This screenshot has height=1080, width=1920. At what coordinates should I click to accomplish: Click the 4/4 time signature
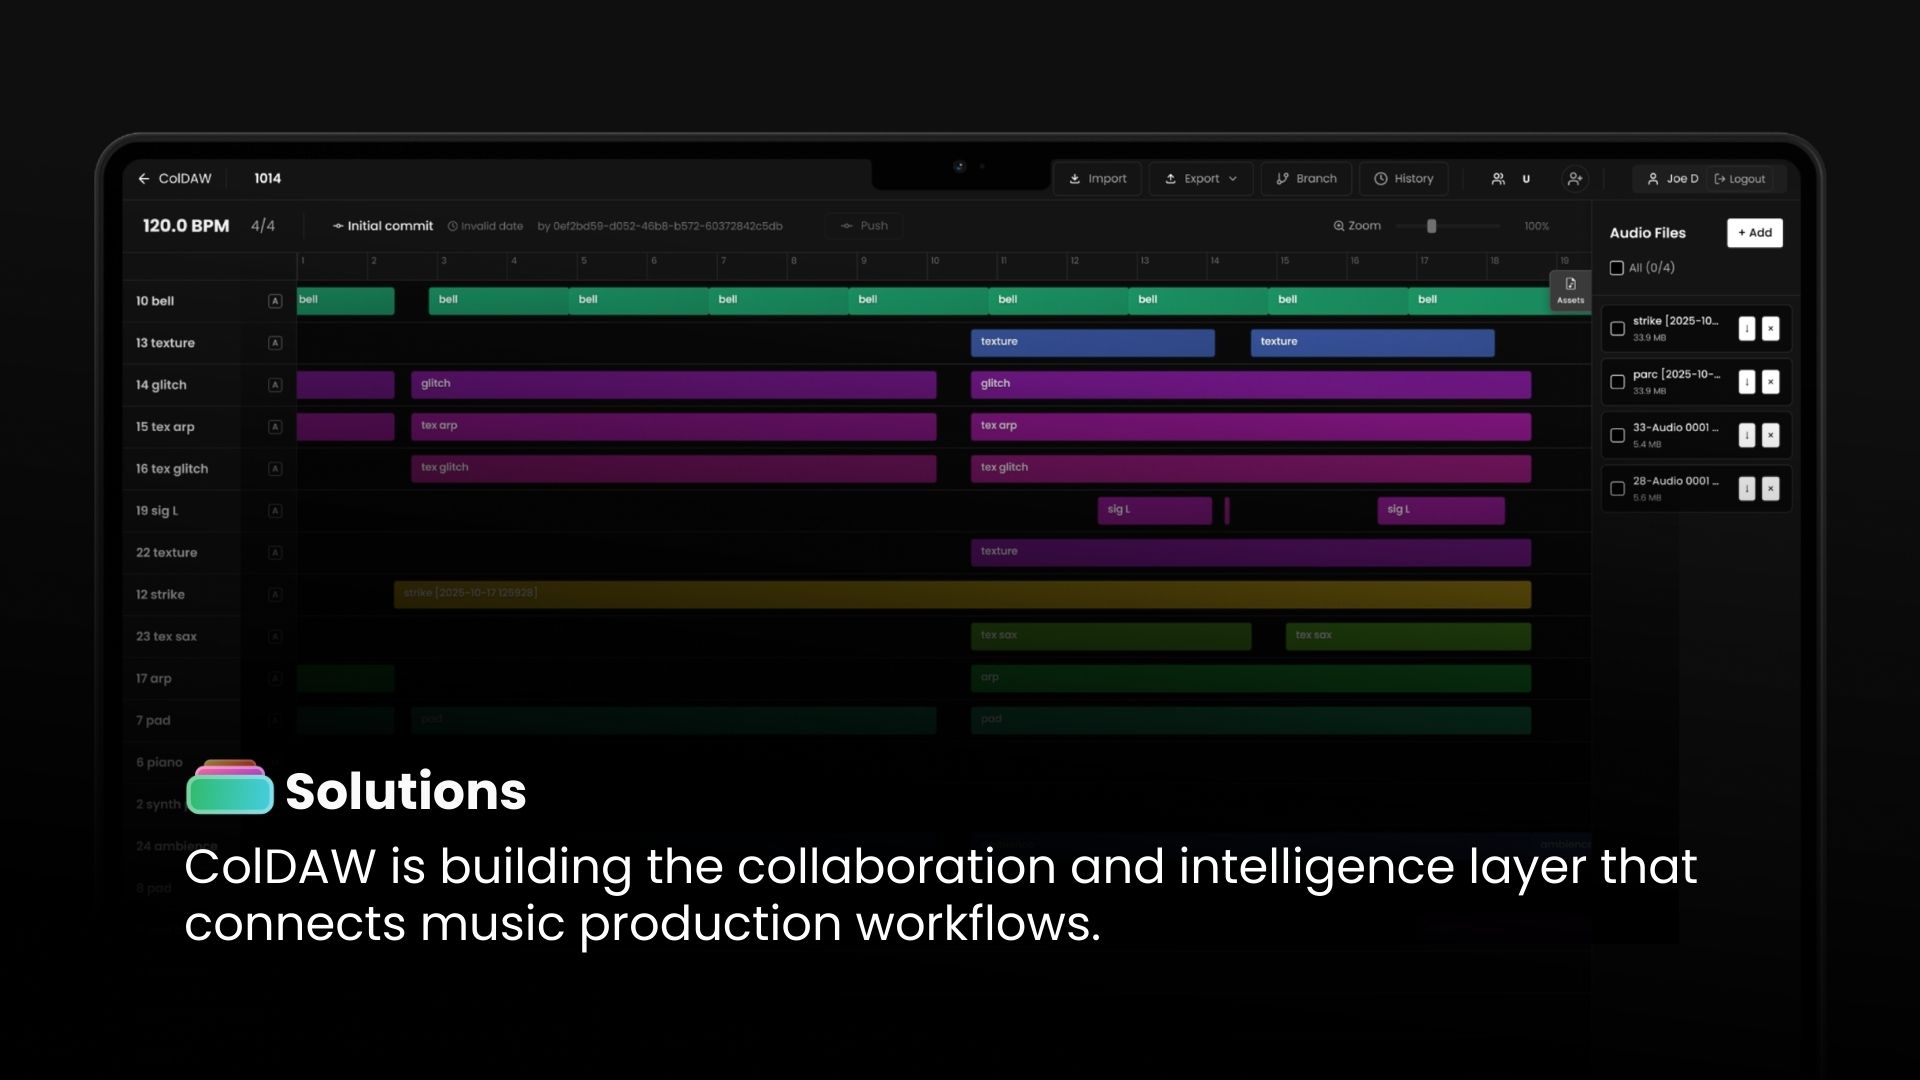263,226
